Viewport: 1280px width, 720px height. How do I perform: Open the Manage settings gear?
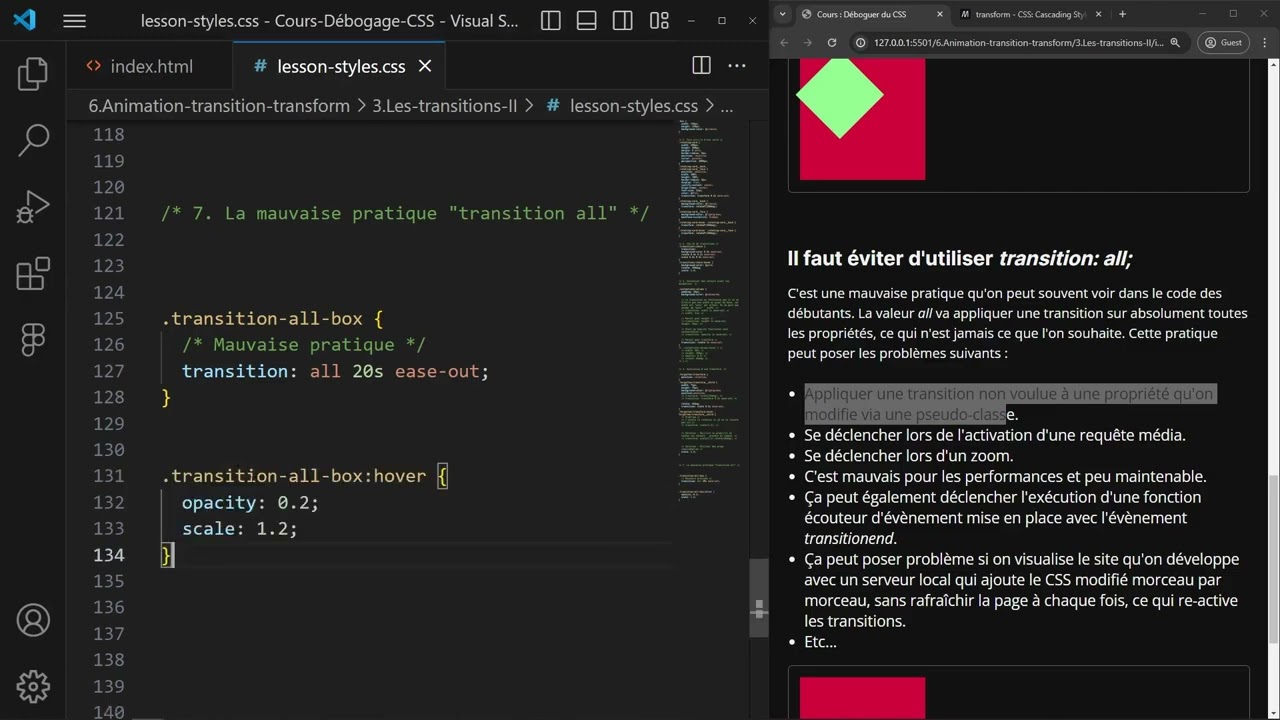coord(33,686)
